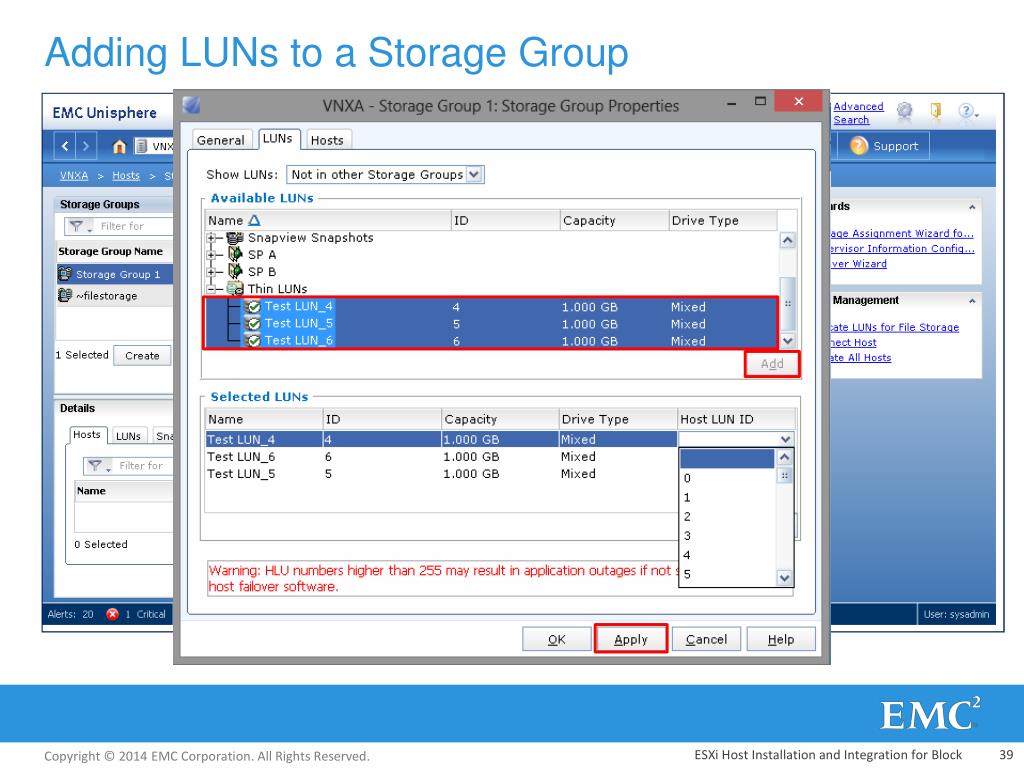This screenshot has height=768, width=1024.
Task: Click the forward arrow in Unisphere navigation
Action: coord(86,146)
